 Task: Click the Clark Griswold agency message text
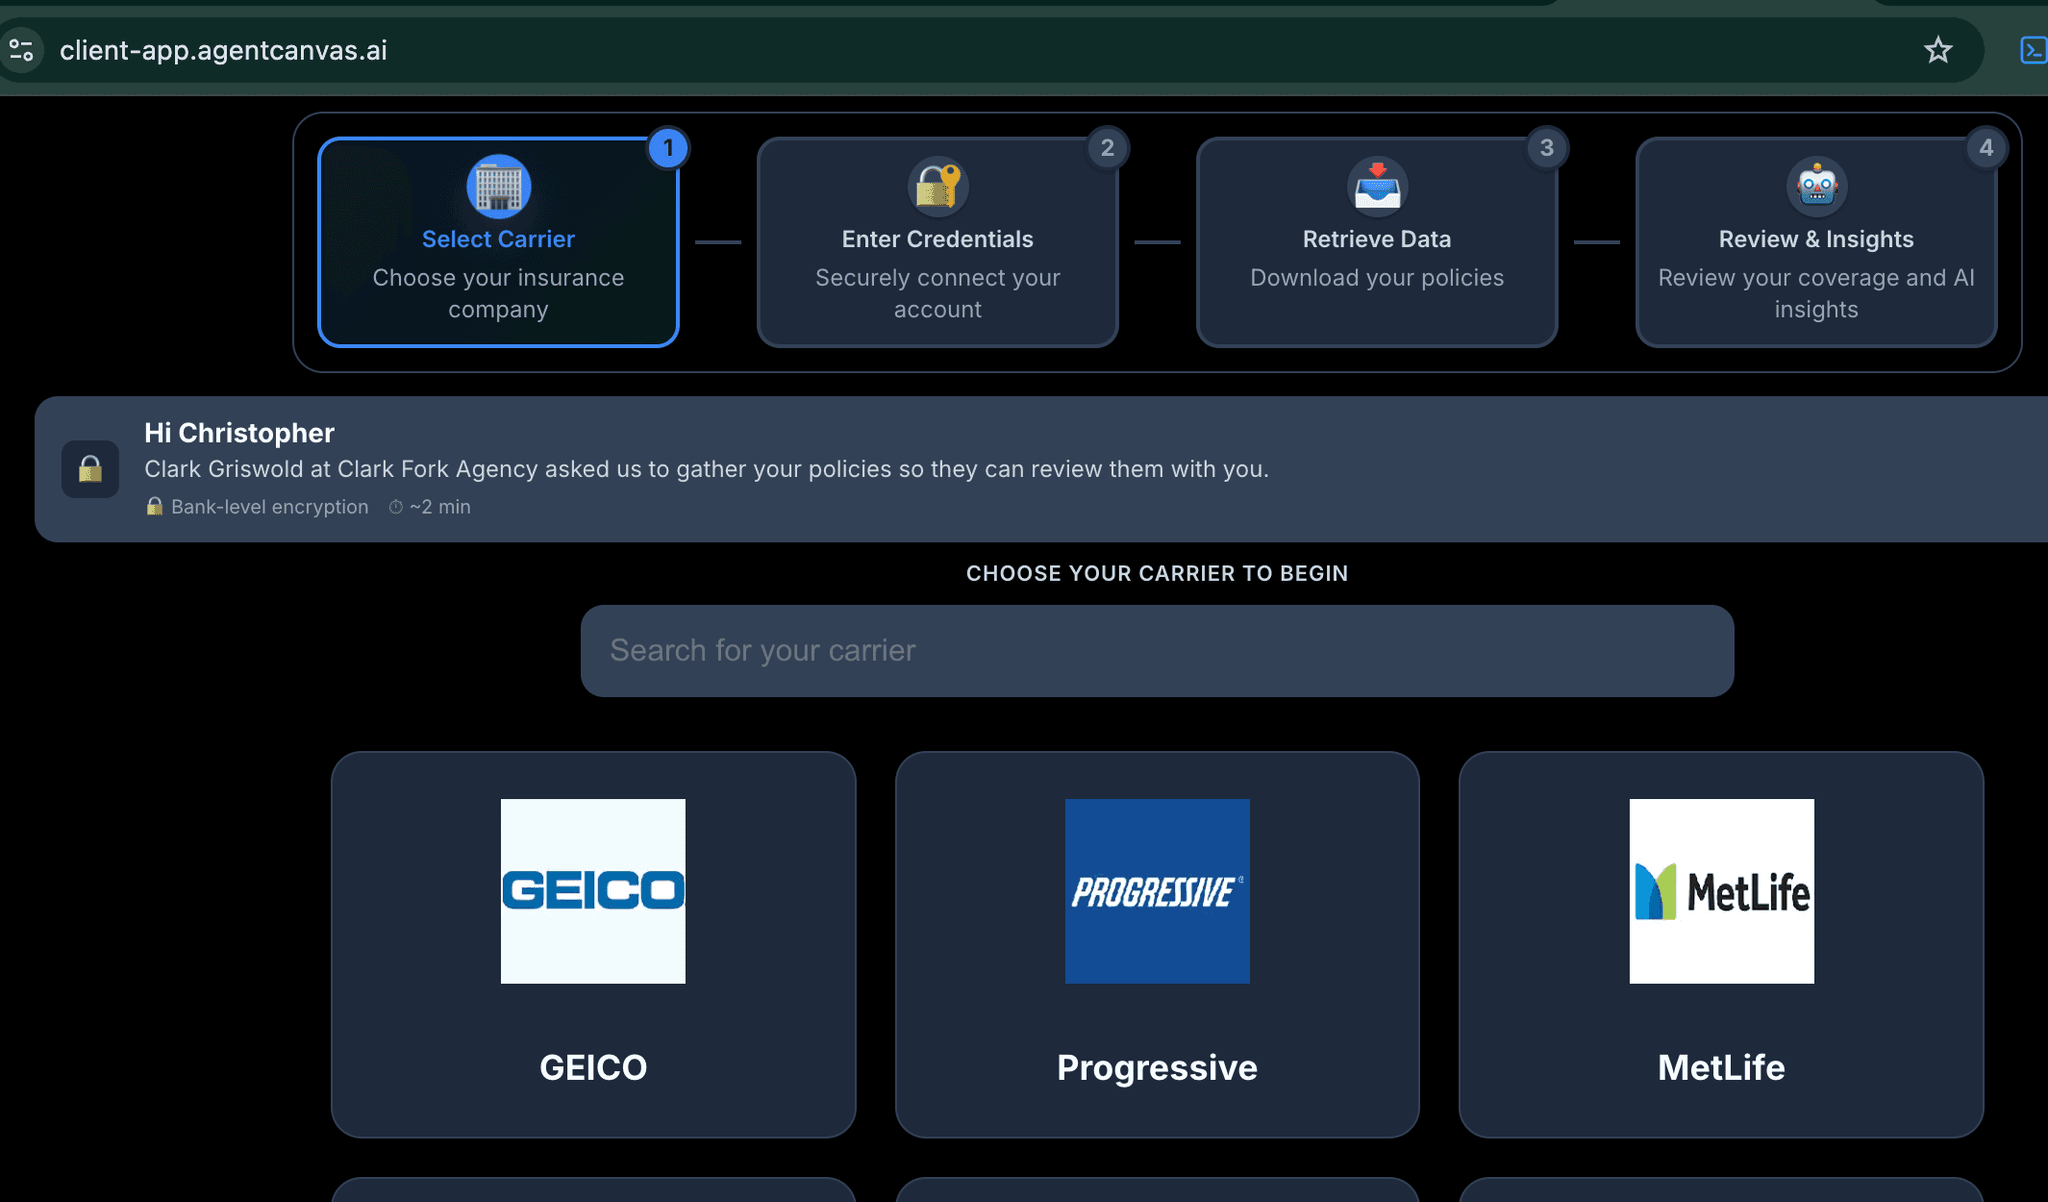click(706, 469)
